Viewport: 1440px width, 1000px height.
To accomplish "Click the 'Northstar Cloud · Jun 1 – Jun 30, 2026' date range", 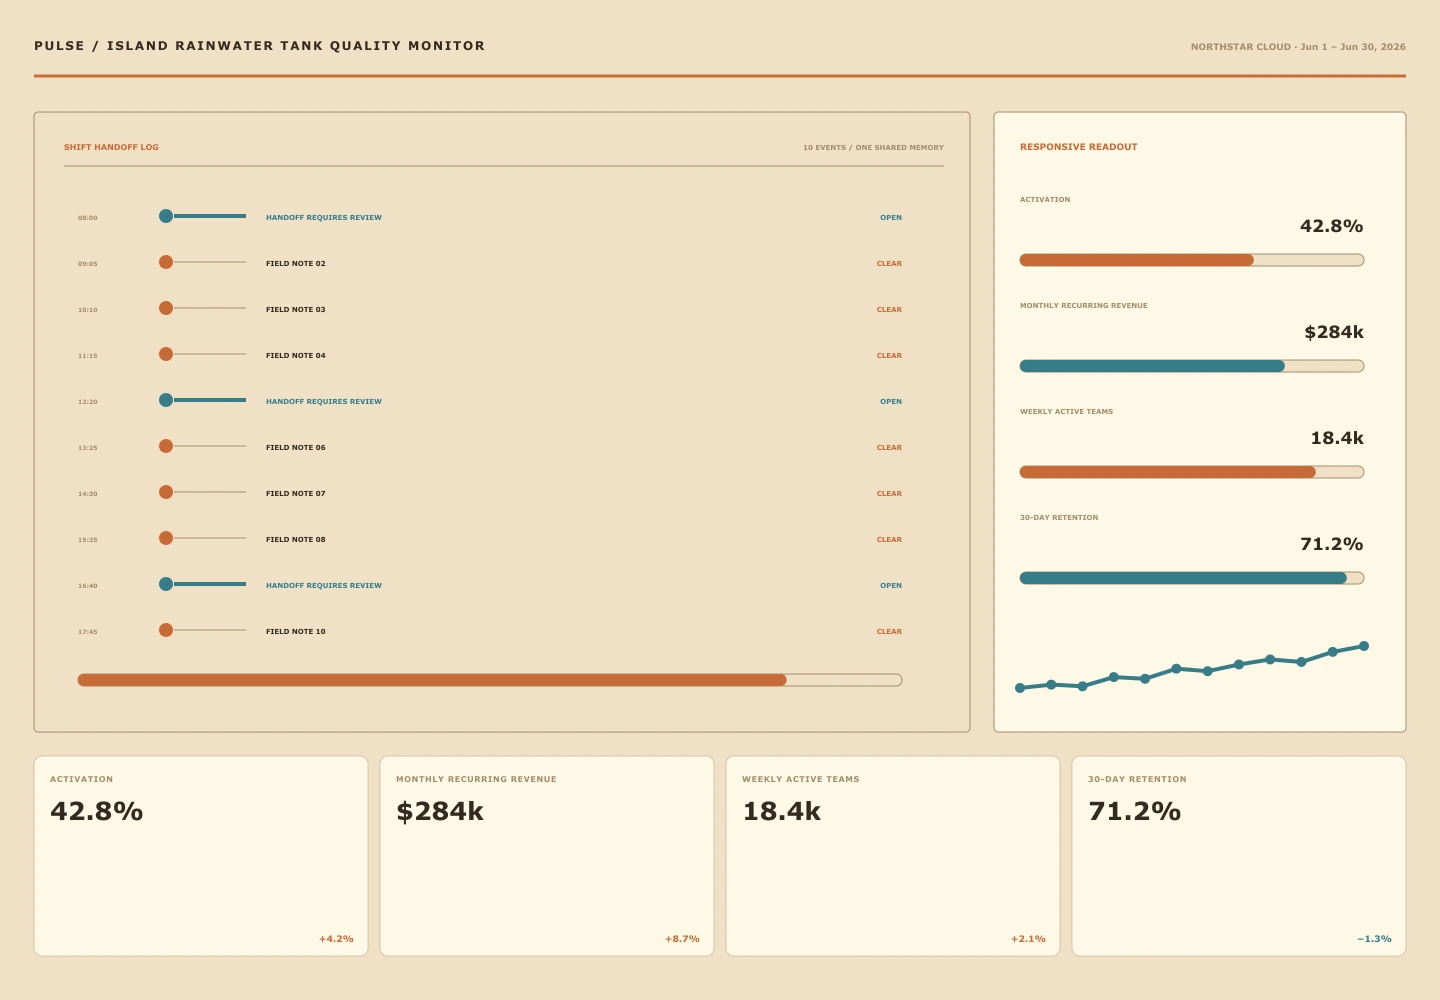I will [1298, 47].
